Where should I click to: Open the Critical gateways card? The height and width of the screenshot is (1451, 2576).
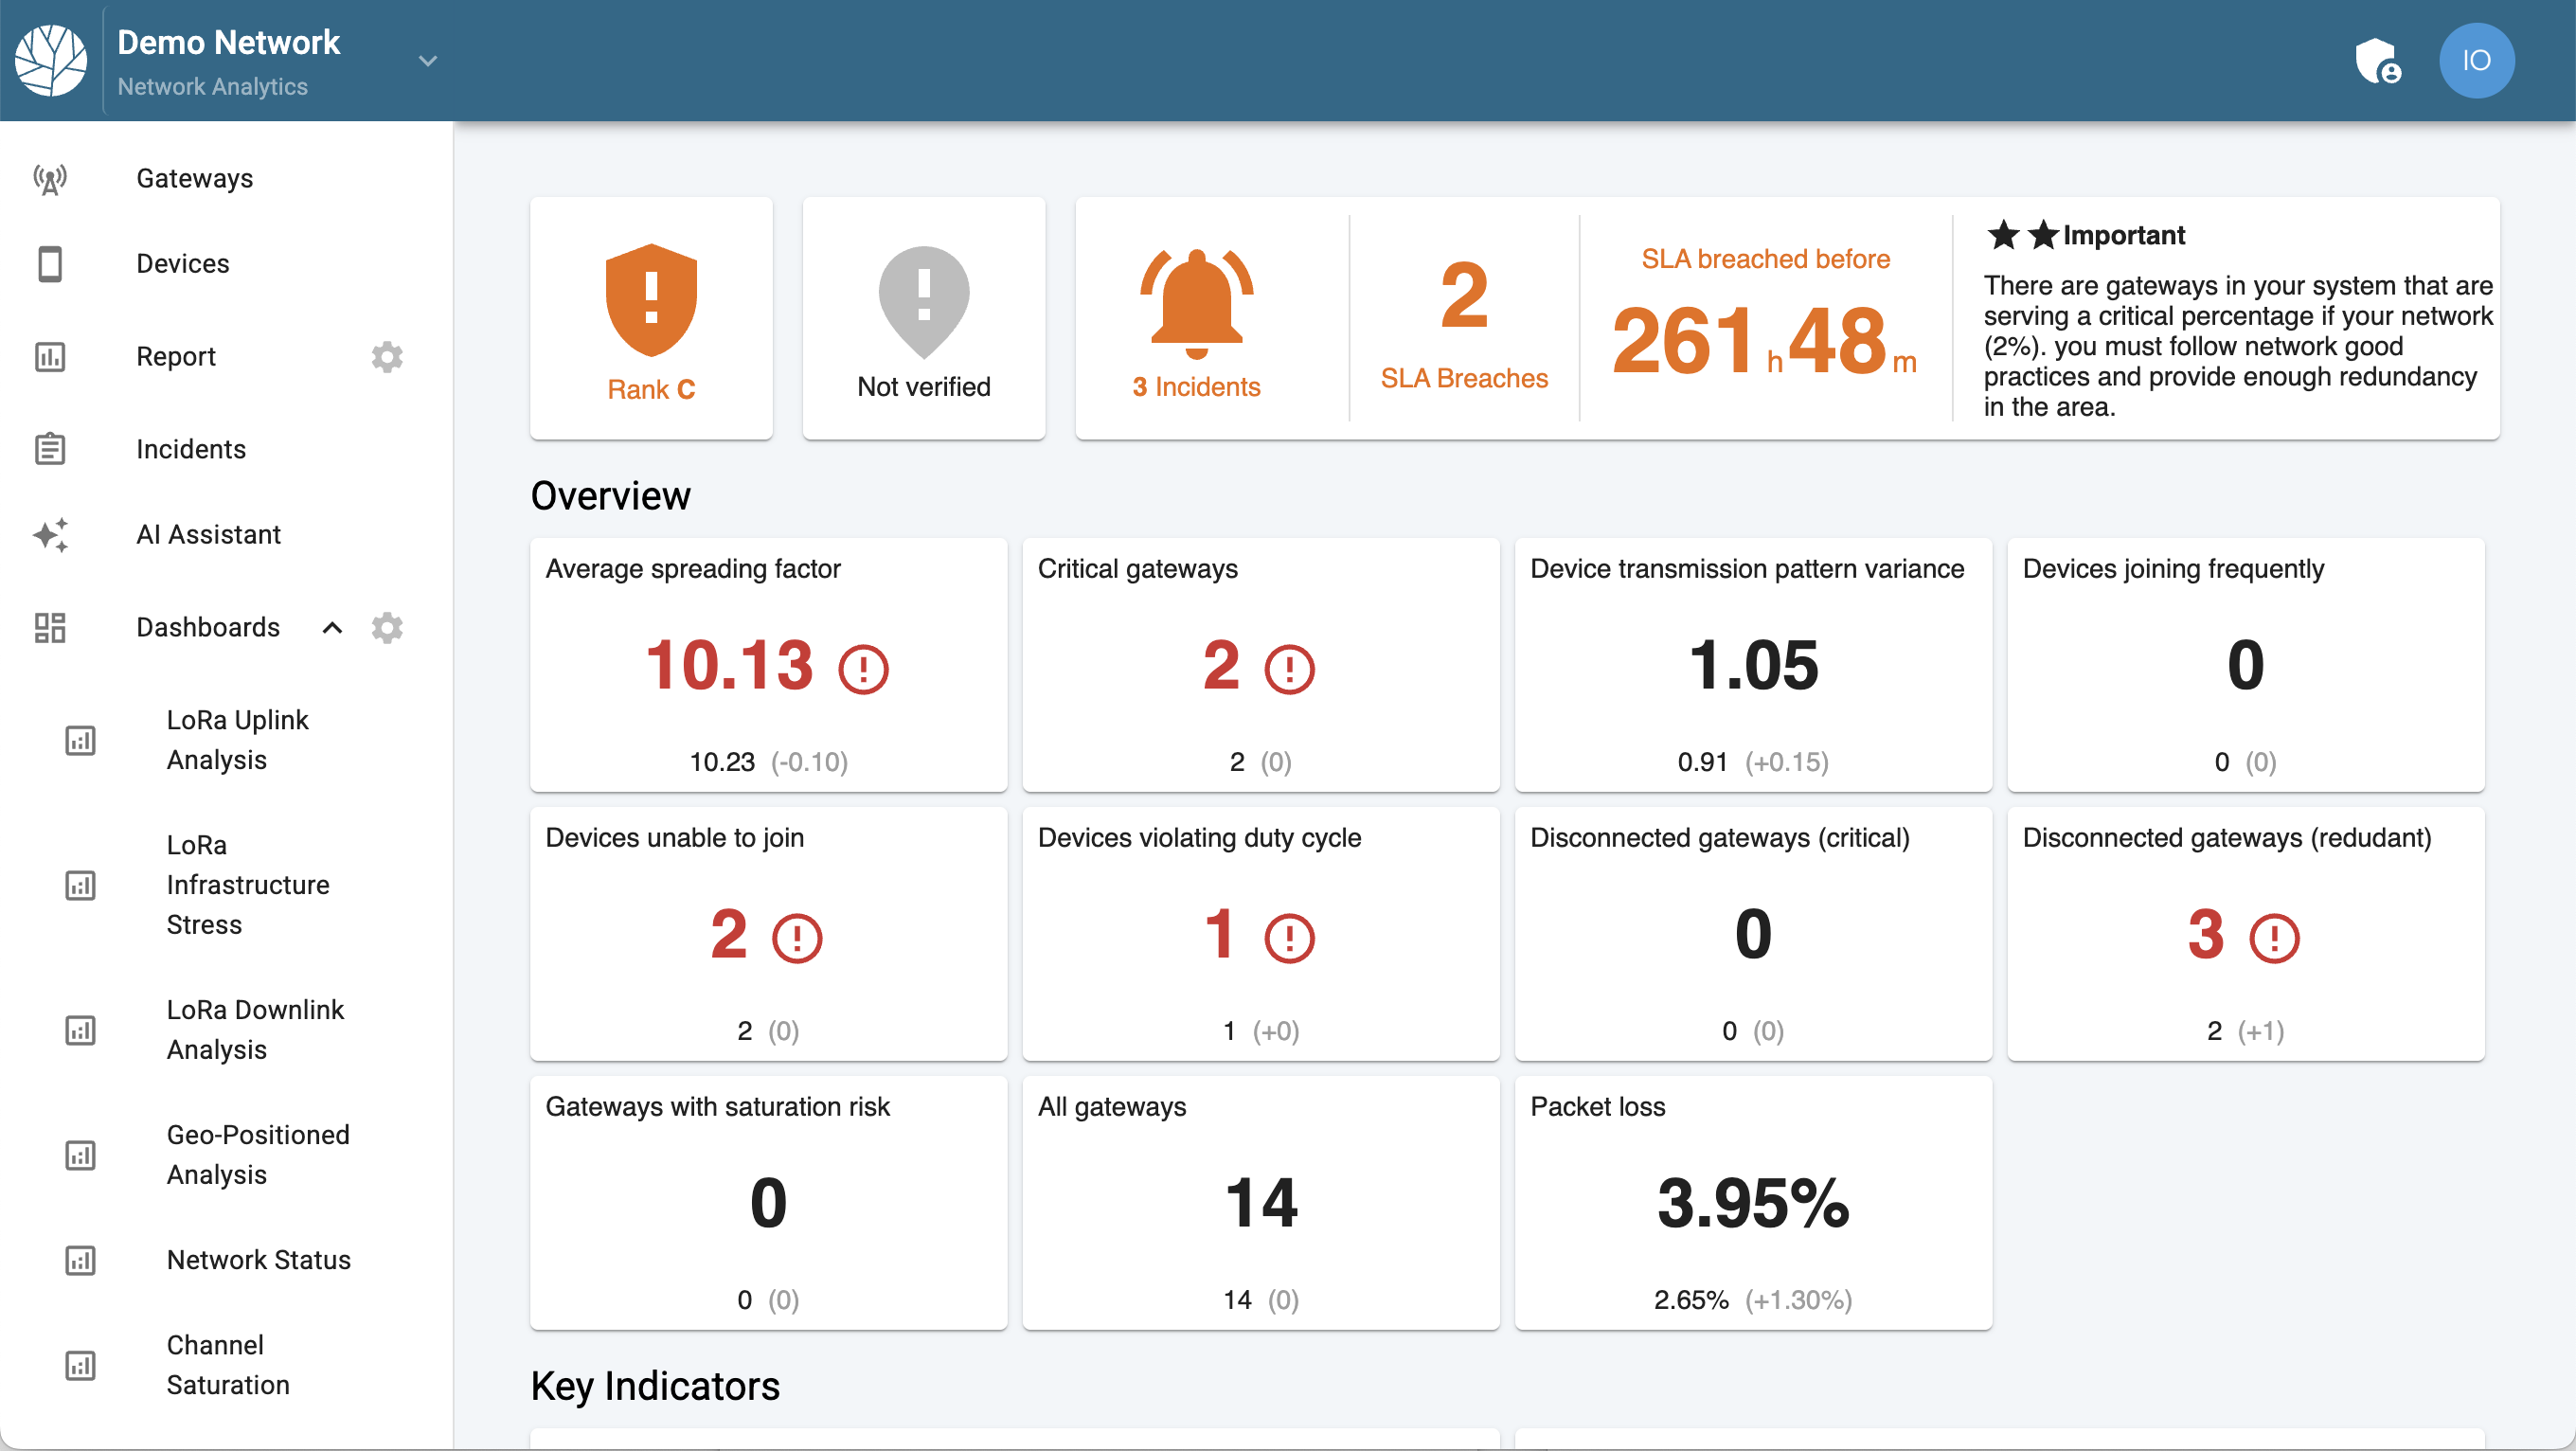click(1260, 665)
